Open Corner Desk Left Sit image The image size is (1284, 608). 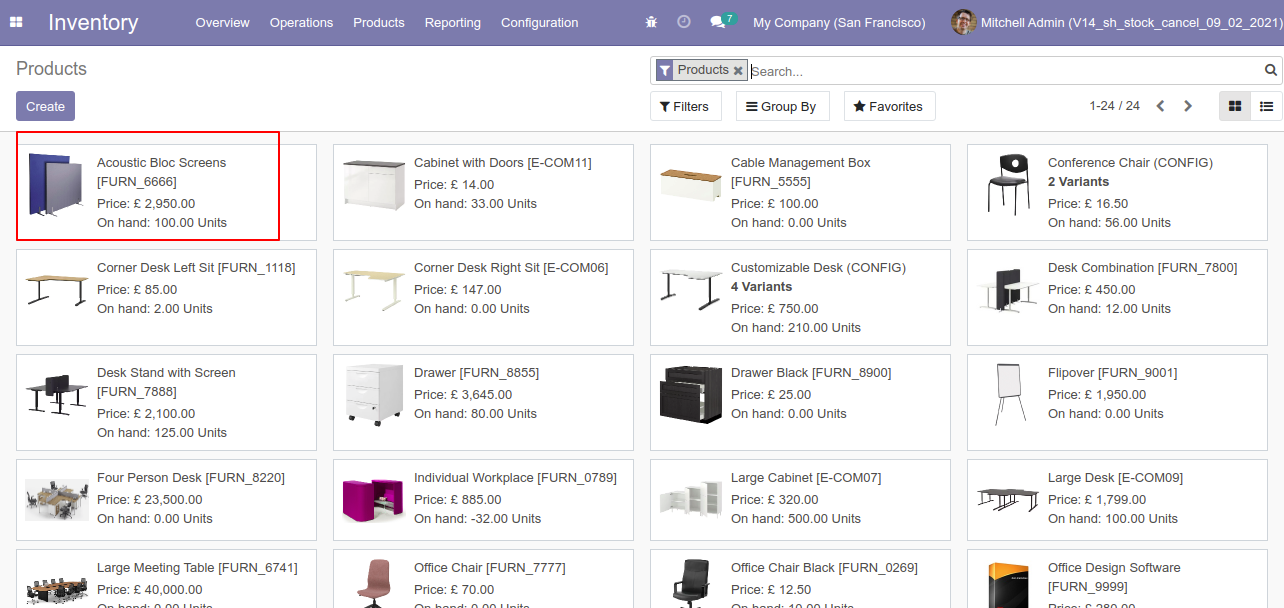[x=57, y=289]
